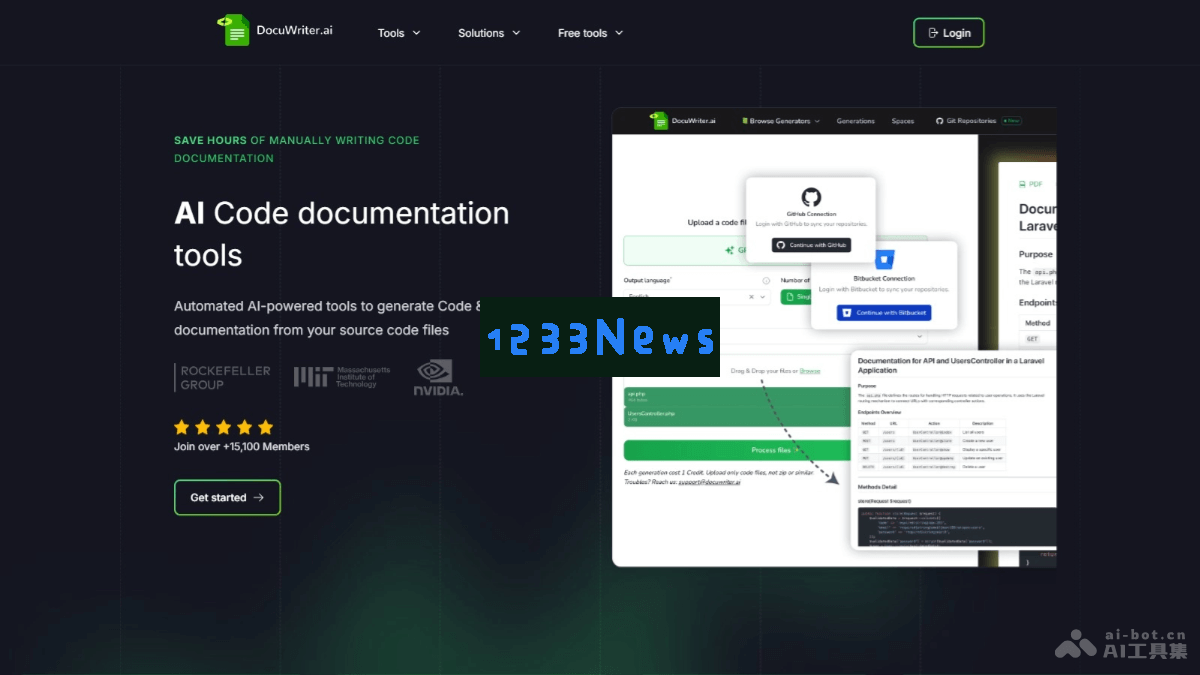The height and width of the screenshot is (675, 1200).
Task: Expand the Output language dropdown chevron
Action: pyautogui.click(x=763, y=297)
